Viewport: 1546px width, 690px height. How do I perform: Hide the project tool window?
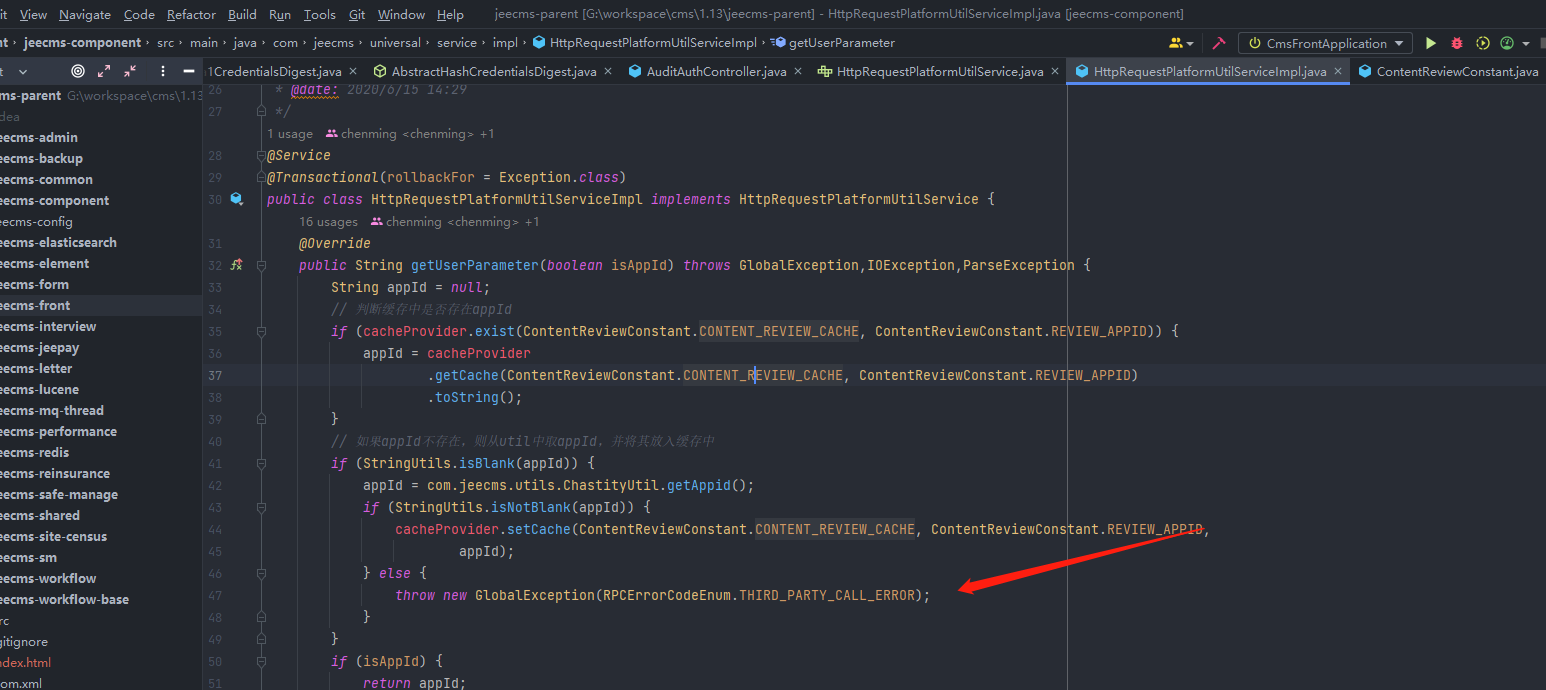188,71
